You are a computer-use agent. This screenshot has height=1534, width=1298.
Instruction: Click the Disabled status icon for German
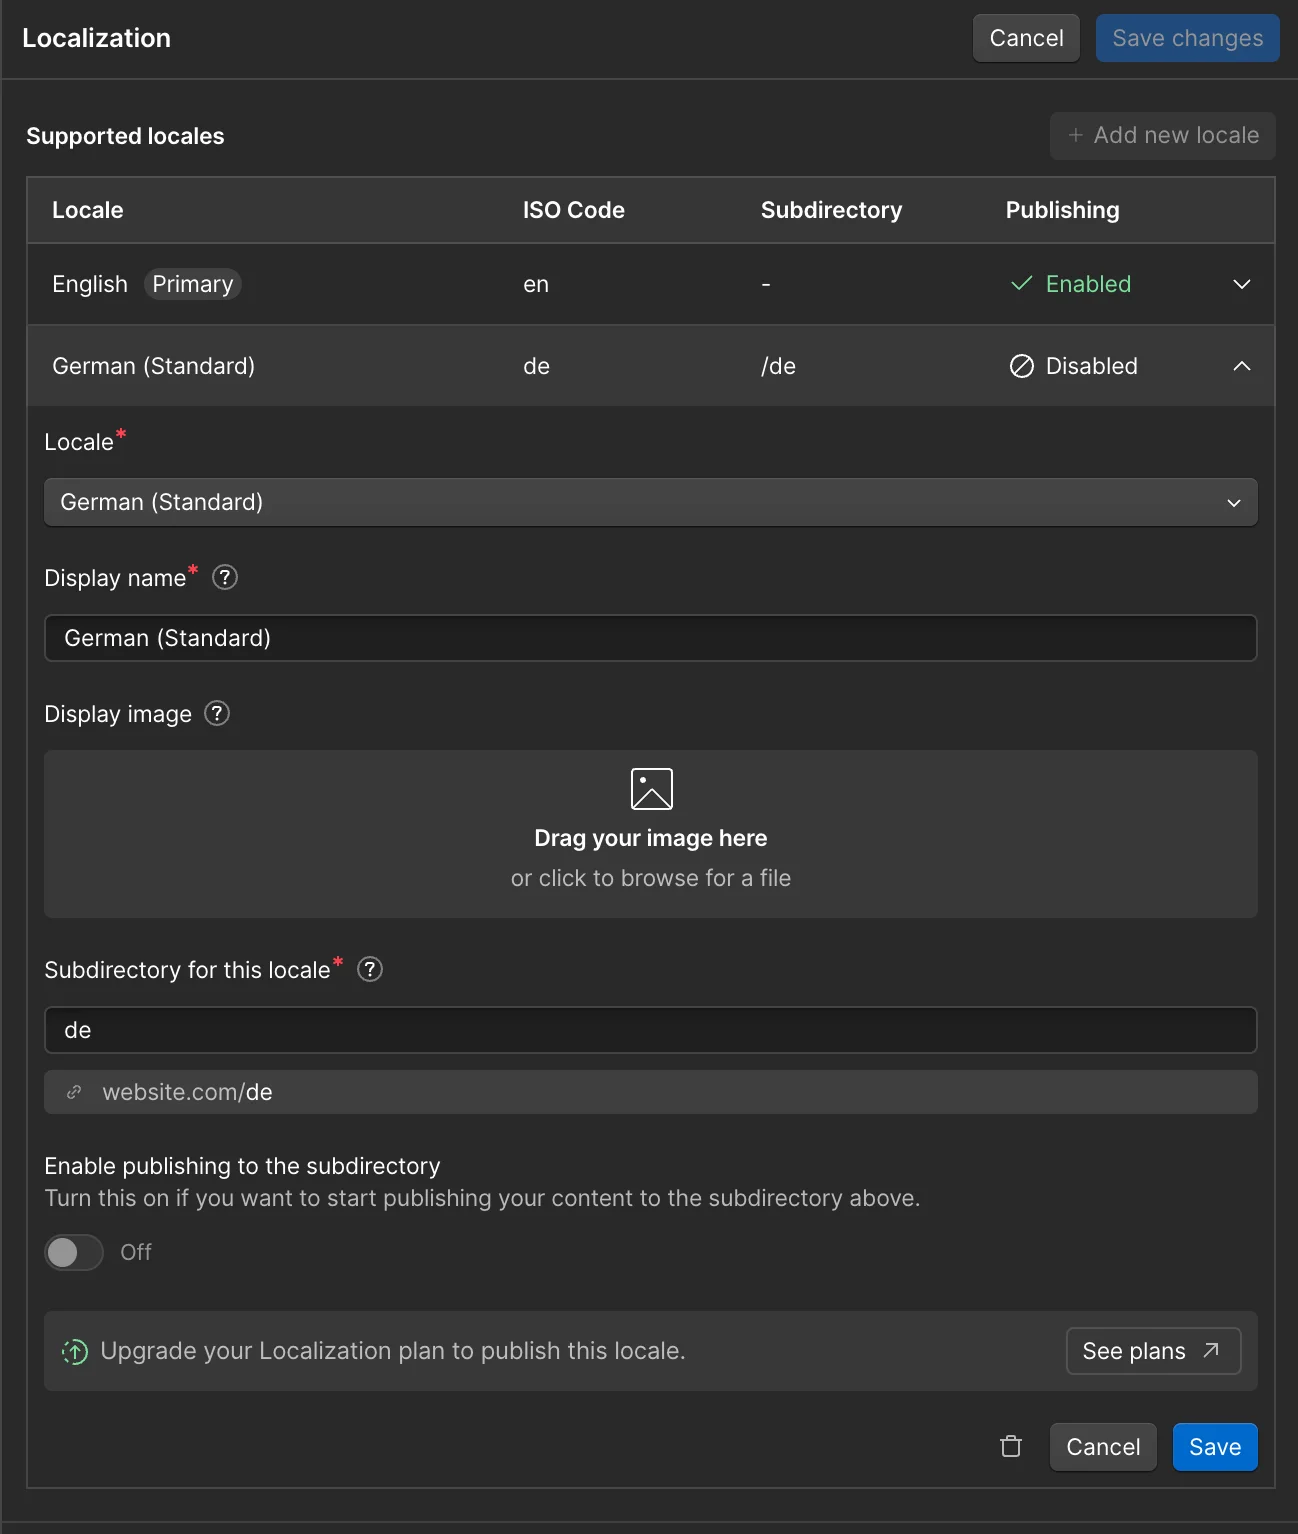(x=1021, y=366)
